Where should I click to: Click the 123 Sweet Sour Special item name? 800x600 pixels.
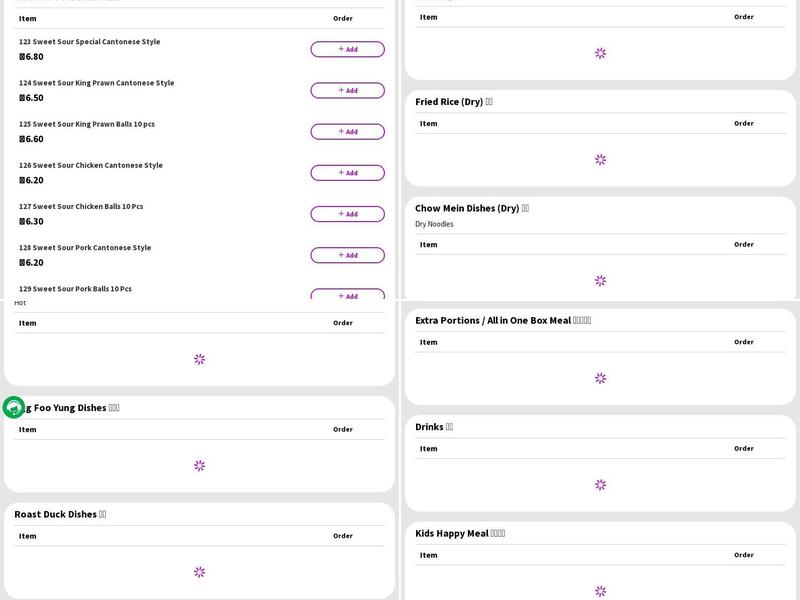point(89,42)
